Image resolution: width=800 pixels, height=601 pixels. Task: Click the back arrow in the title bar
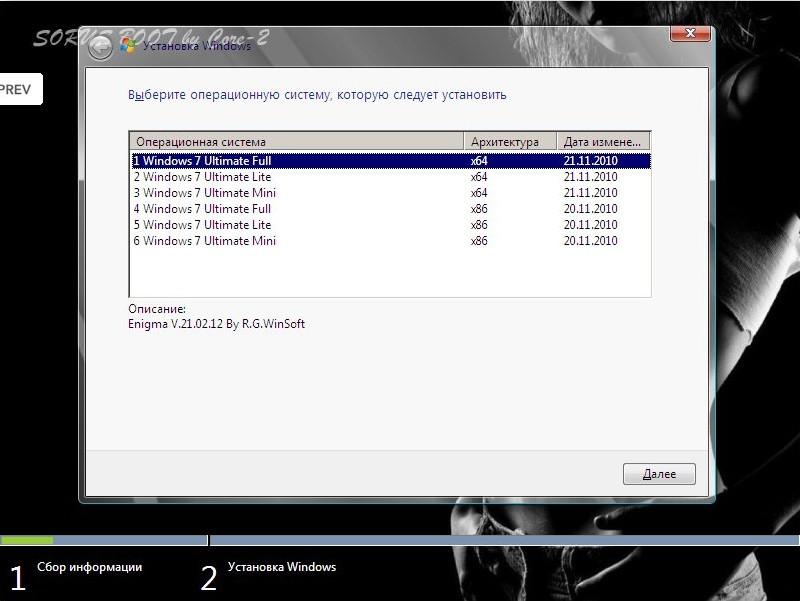[100, 48]
